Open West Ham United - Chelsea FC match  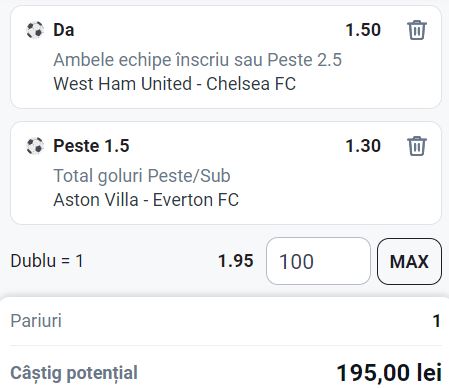175,84
